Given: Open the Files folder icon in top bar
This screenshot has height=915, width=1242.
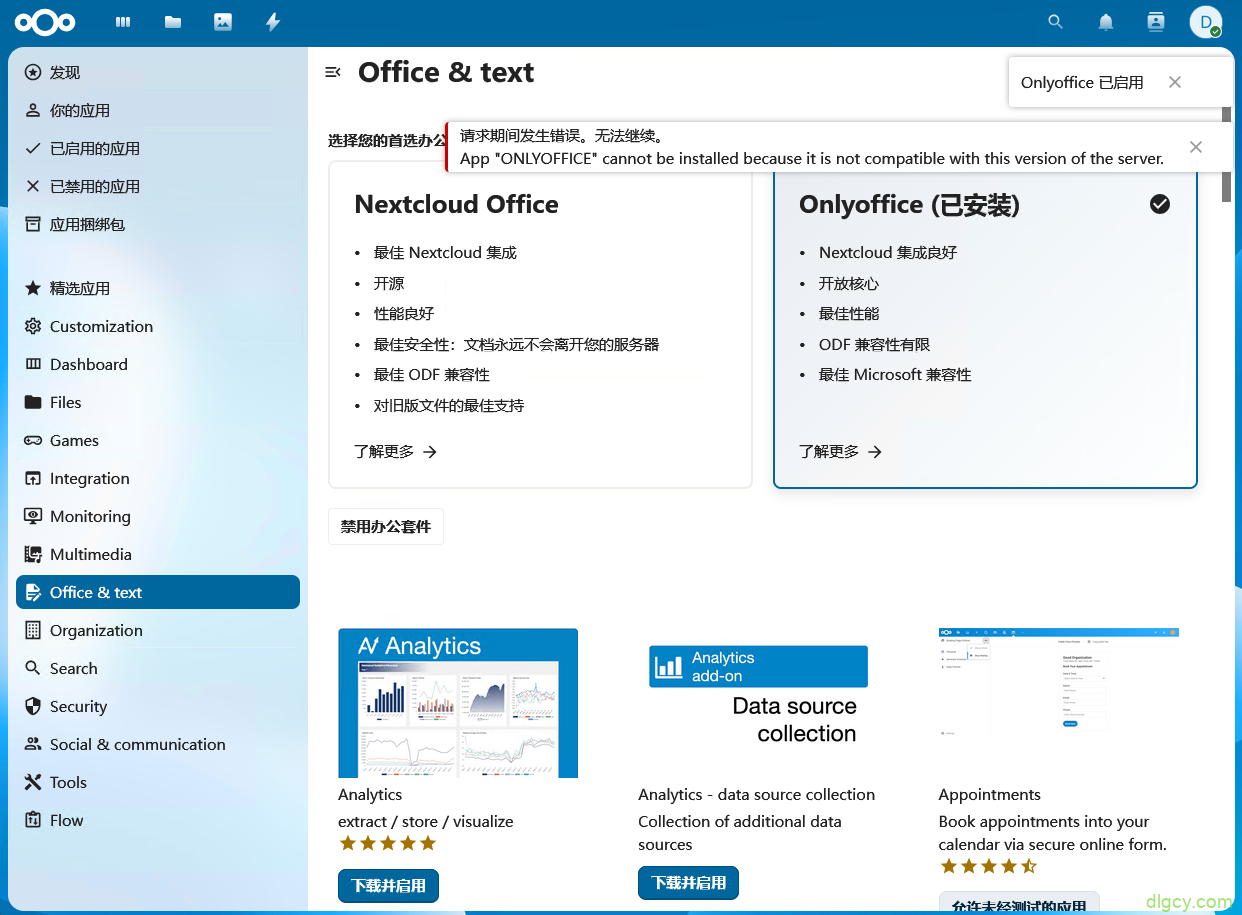Looking at the screenshot, I should (x=173, y=22).
